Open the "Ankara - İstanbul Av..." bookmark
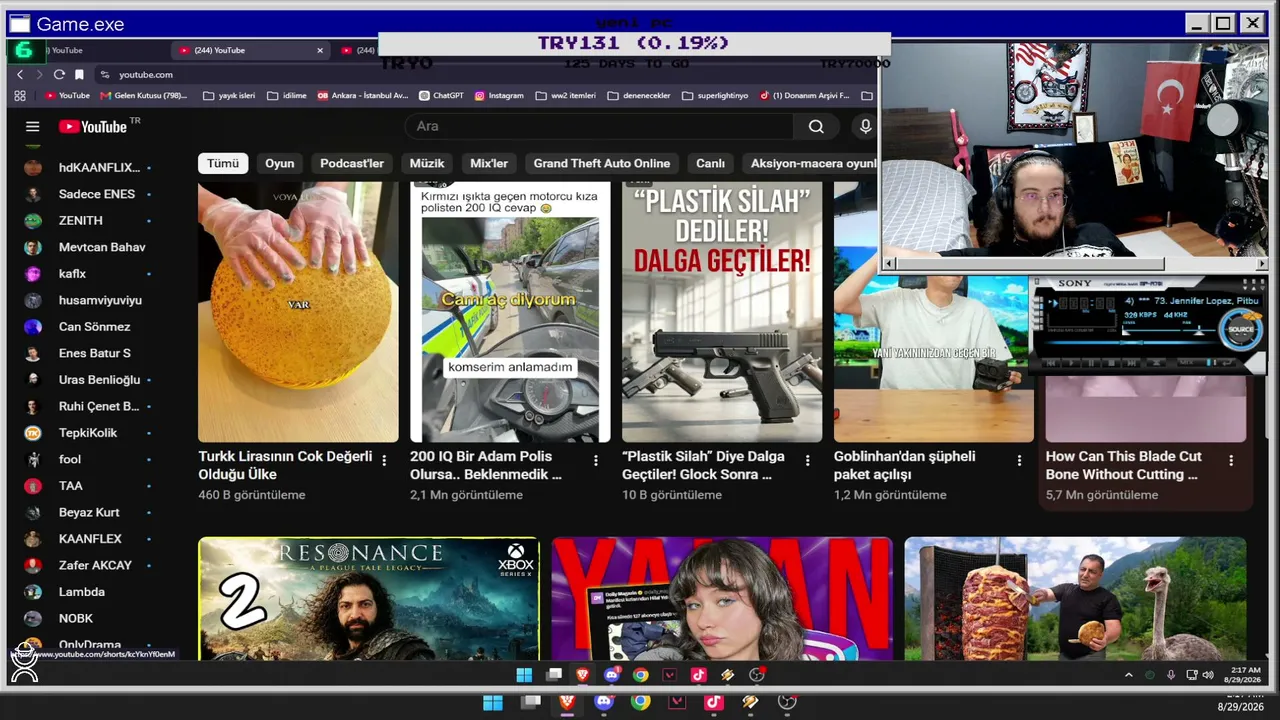This screenshot has height=720, width=1280. click(x=362, y=96)
